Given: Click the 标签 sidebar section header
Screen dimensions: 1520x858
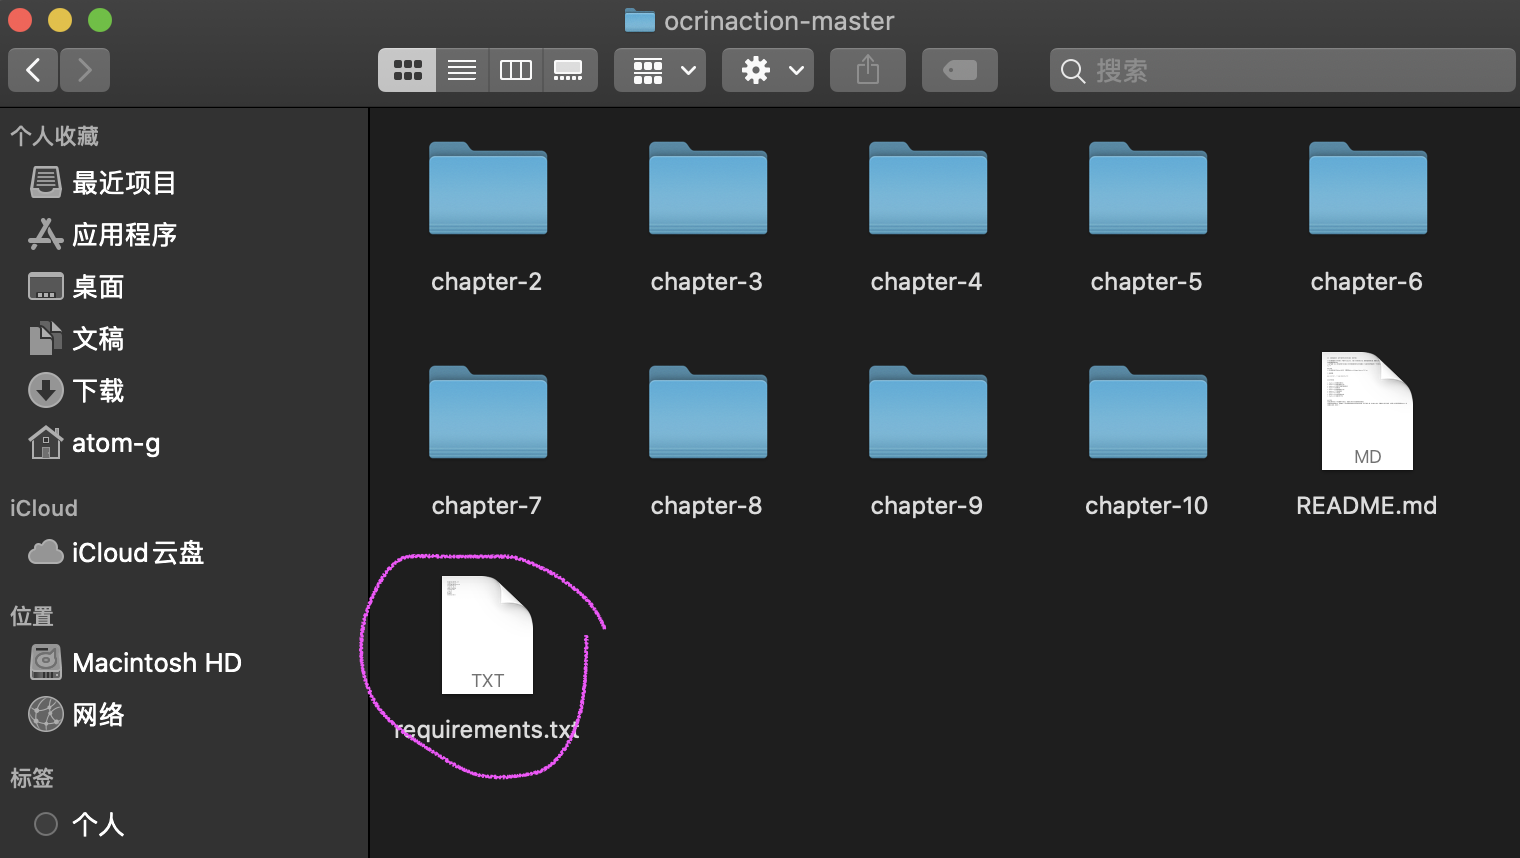Looking at the screenshot, I should point(32,778).
